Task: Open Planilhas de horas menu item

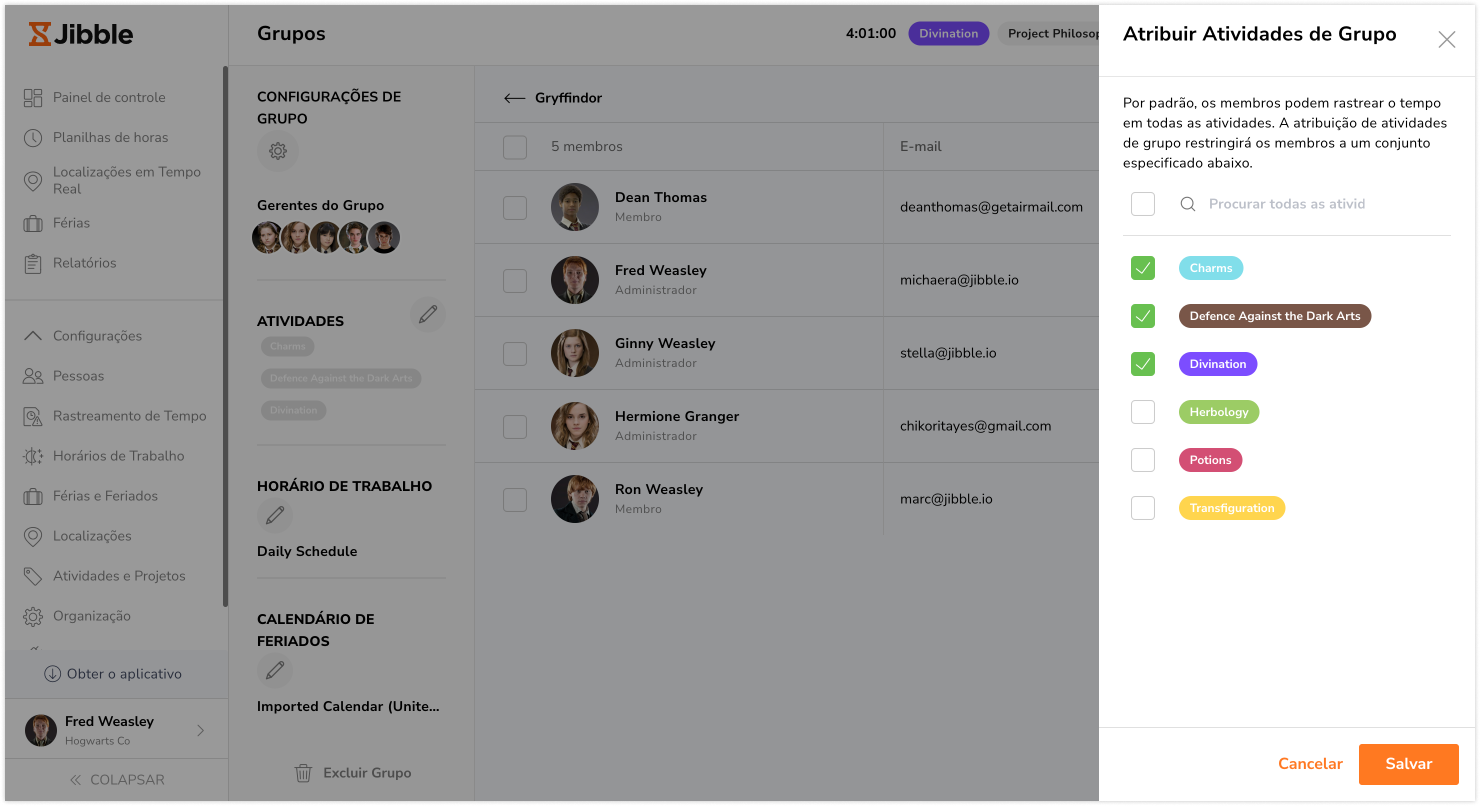Action: [110, 137]
